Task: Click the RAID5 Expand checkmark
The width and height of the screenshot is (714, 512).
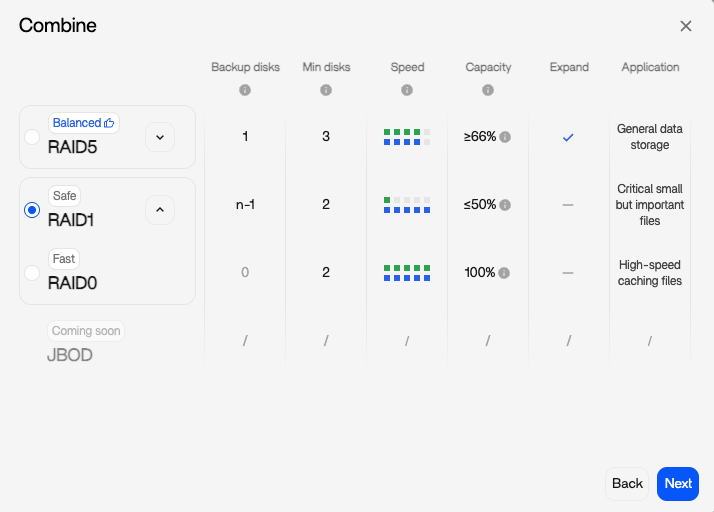Action: click(568, 137)
